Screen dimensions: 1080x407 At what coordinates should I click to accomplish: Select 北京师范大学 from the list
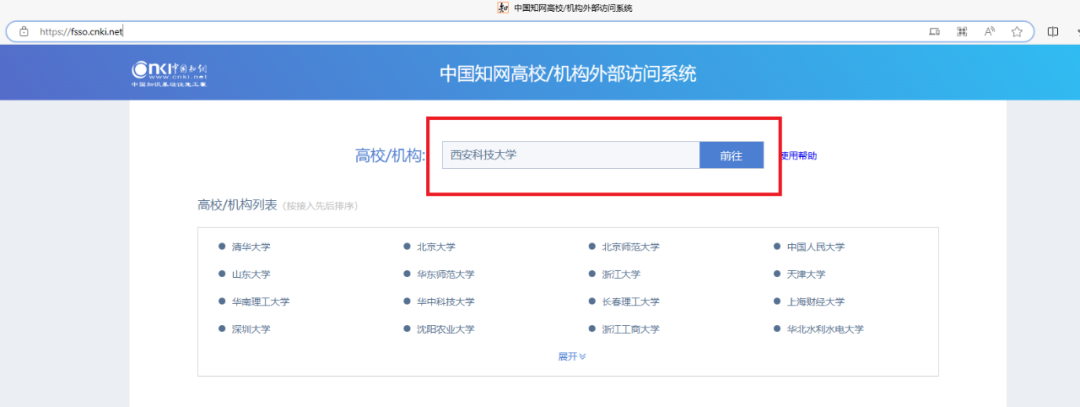click(631, 247)
